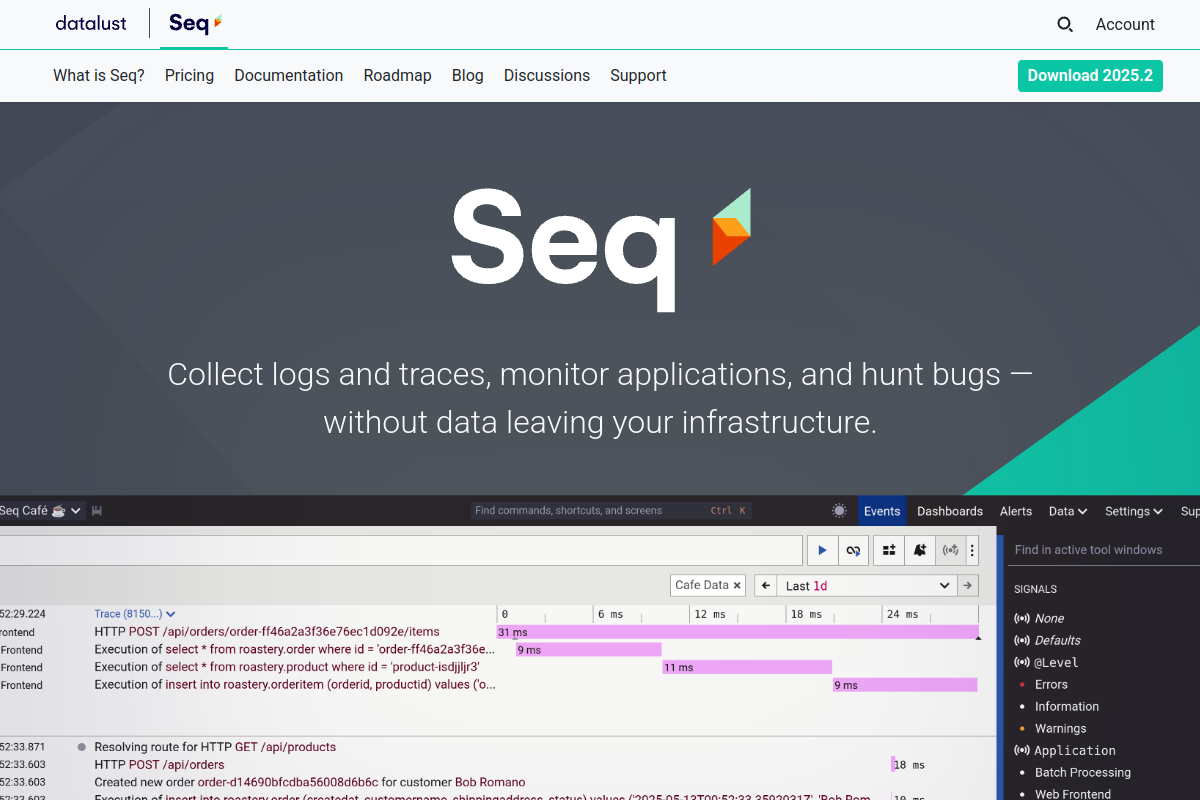Select the Information signal

tap(1066, 706)
